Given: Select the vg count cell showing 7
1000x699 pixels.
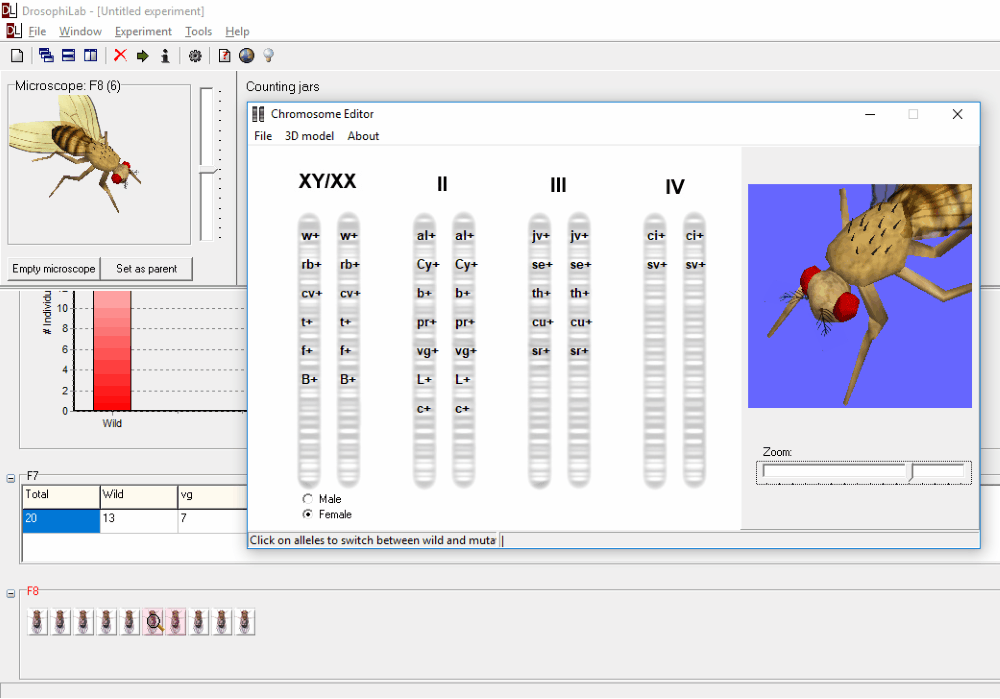Looking at the screenshot, I should coord(213,520).
